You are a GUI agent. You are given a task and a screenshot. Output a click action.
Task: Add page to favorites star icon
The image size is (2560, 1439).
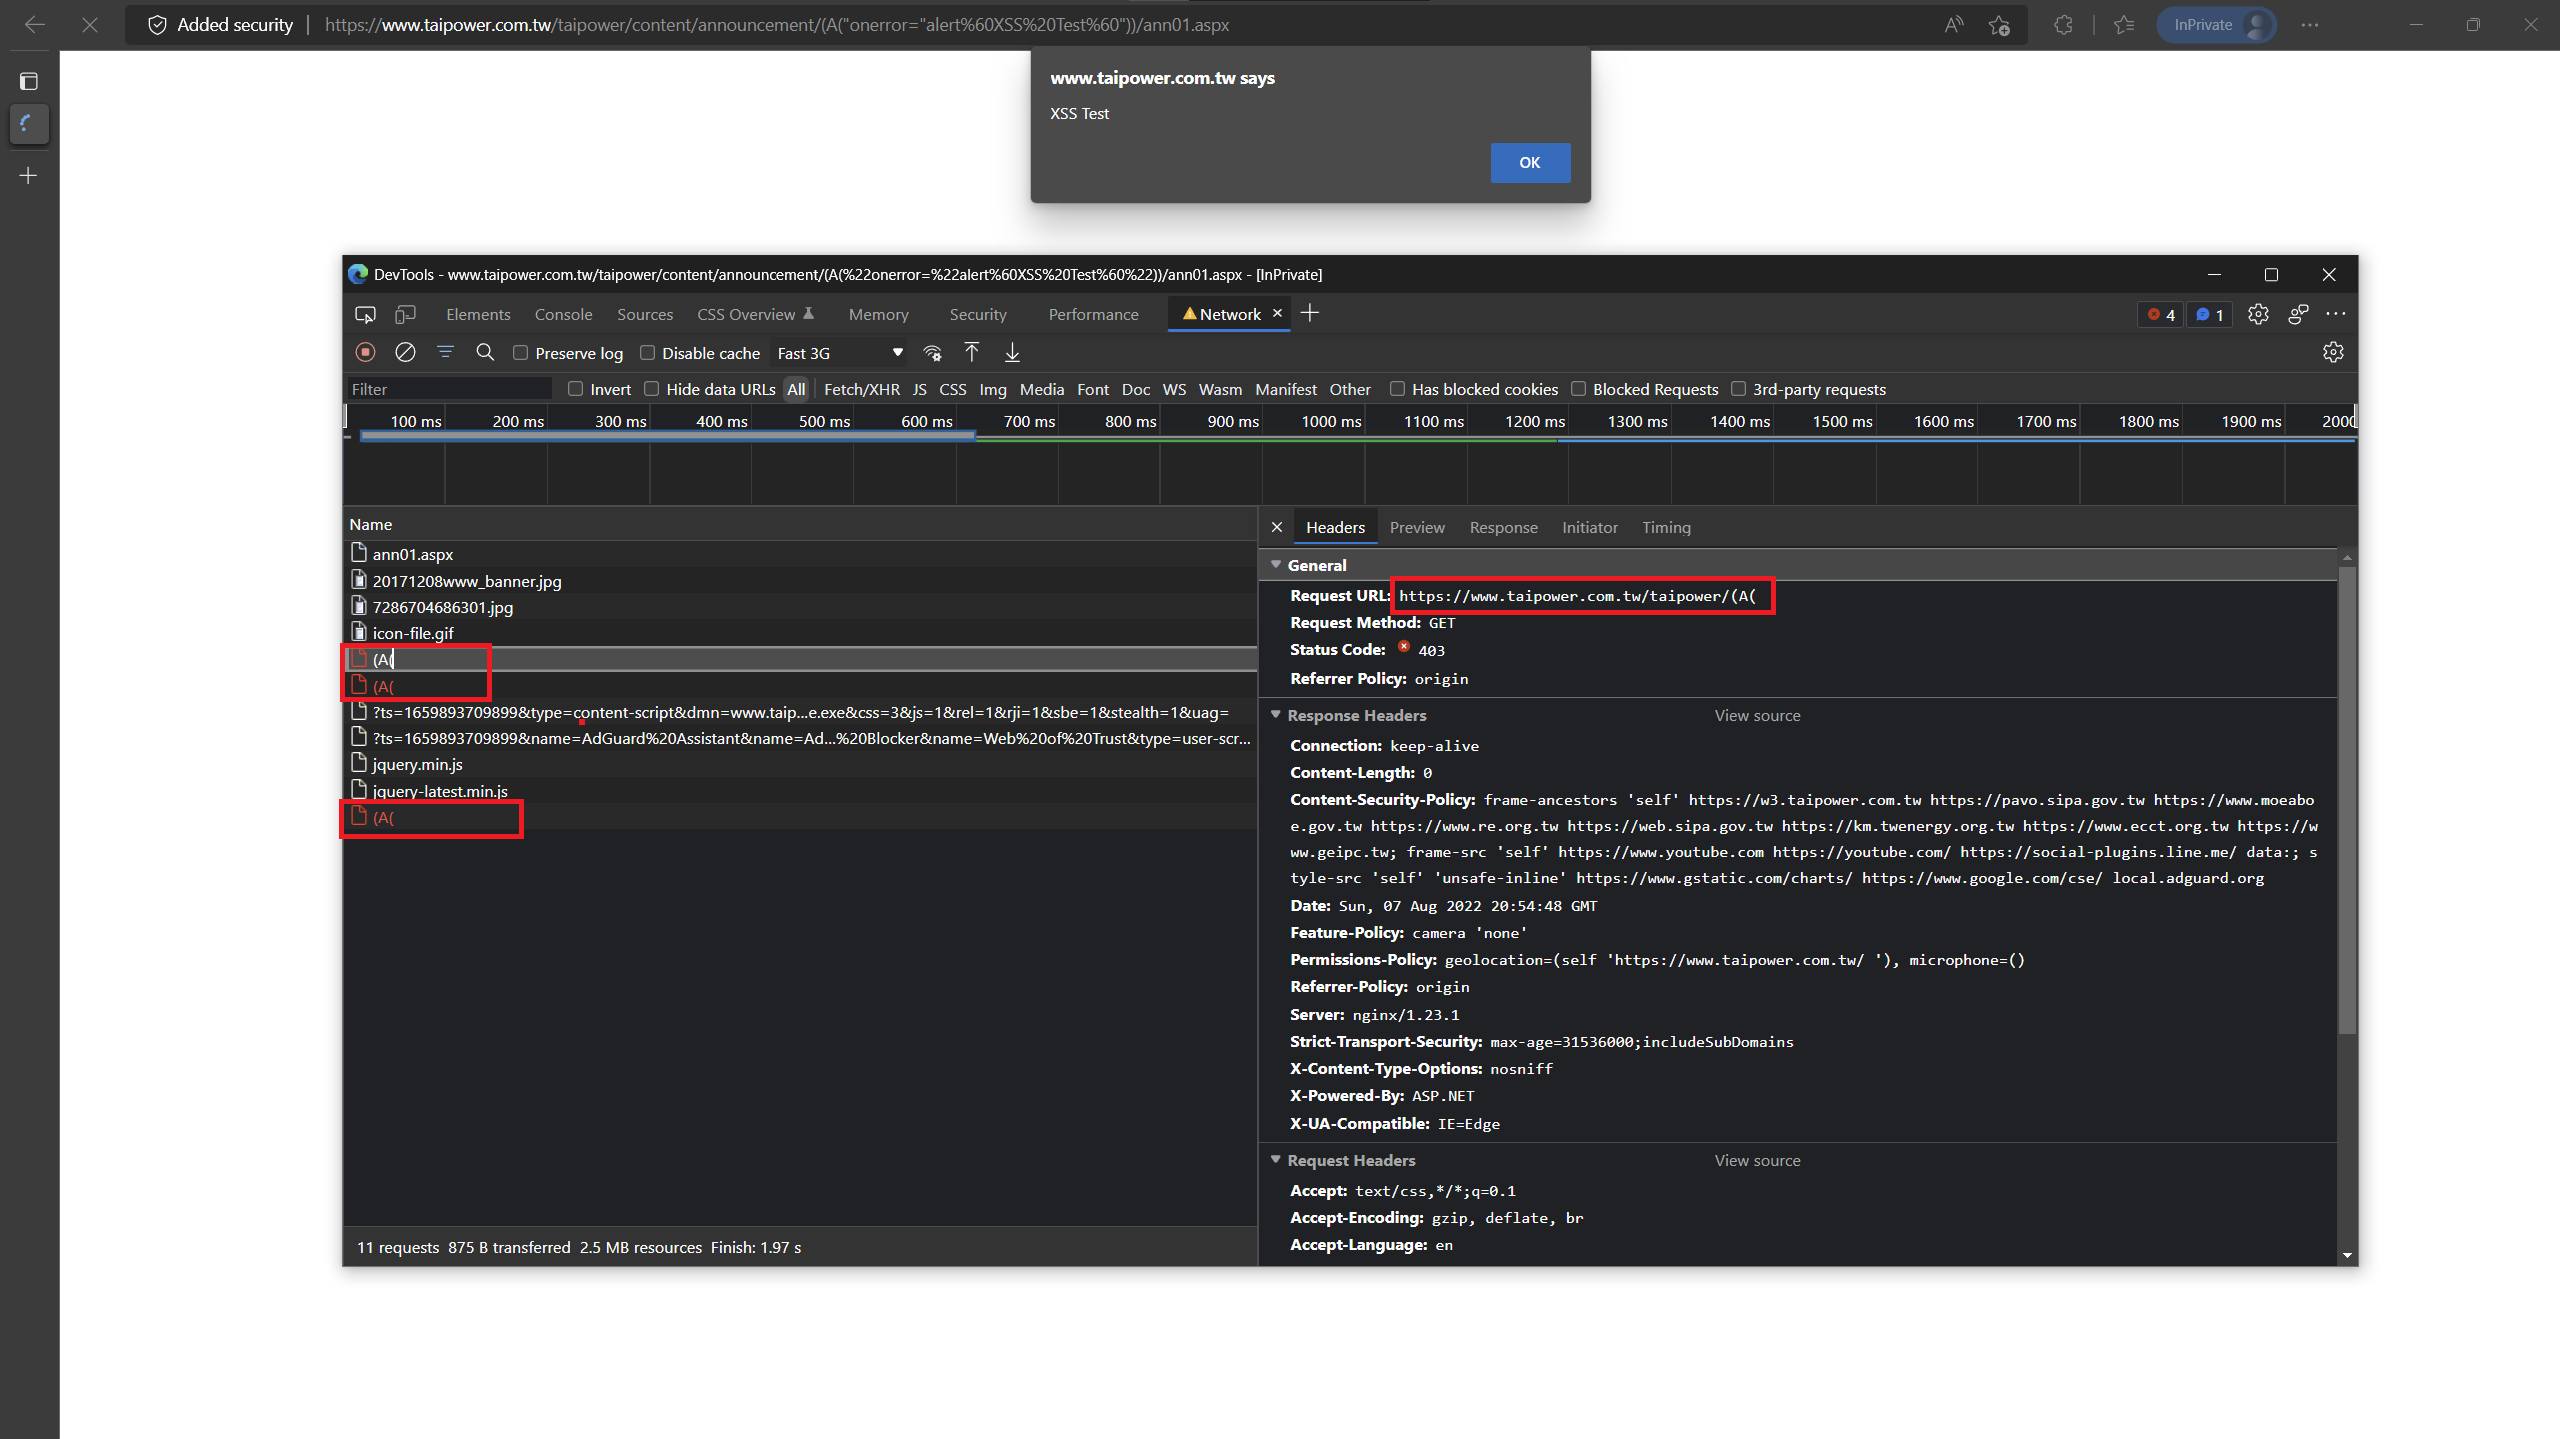click(x=1999, y=25)
